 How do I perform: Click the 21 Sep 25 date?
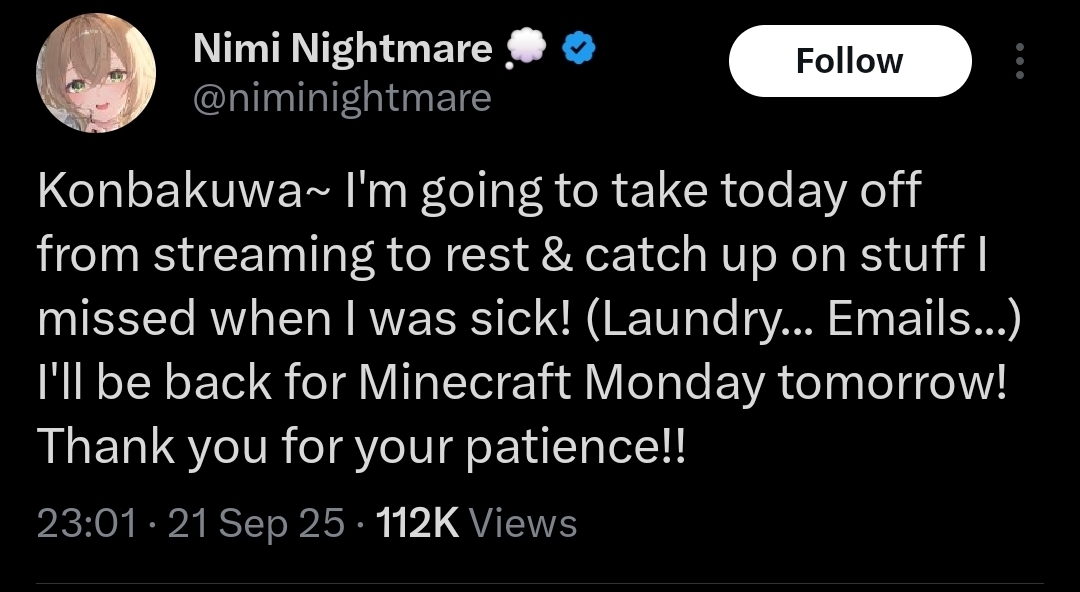(x=256, y=523)
